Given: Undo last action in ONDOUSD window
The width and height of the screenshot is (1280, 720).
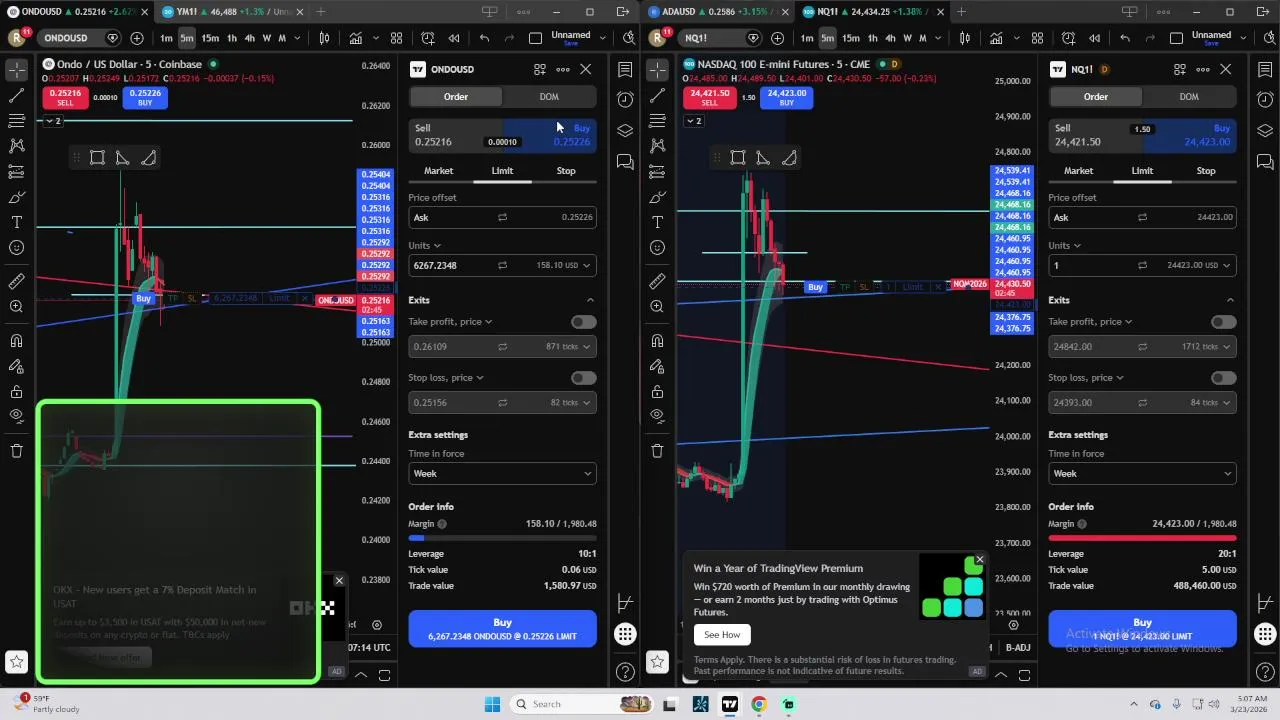Looking at the screenshot, I should click(x=484, y=38).
